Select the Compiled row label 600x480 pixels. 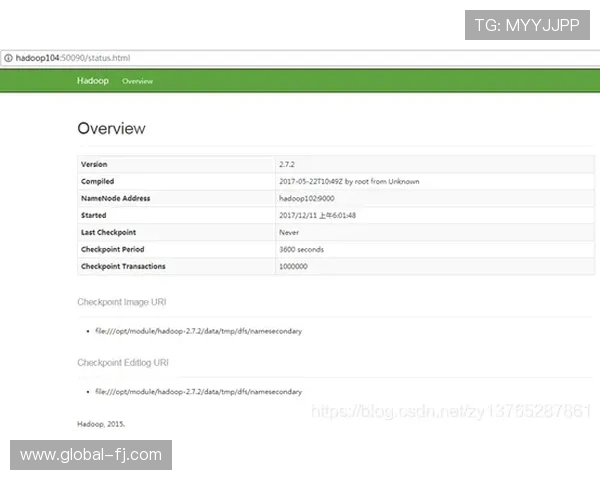coord(97,181)
